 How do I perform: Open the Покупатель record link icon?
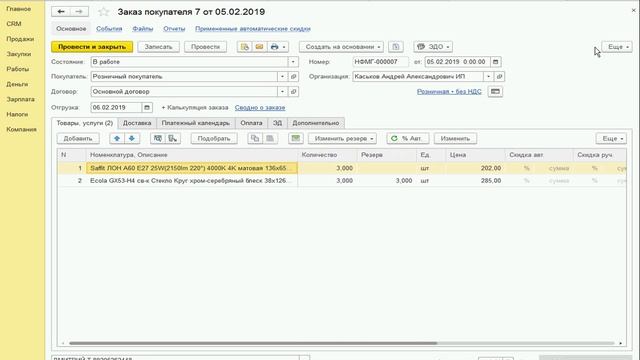tap(293, 76)
